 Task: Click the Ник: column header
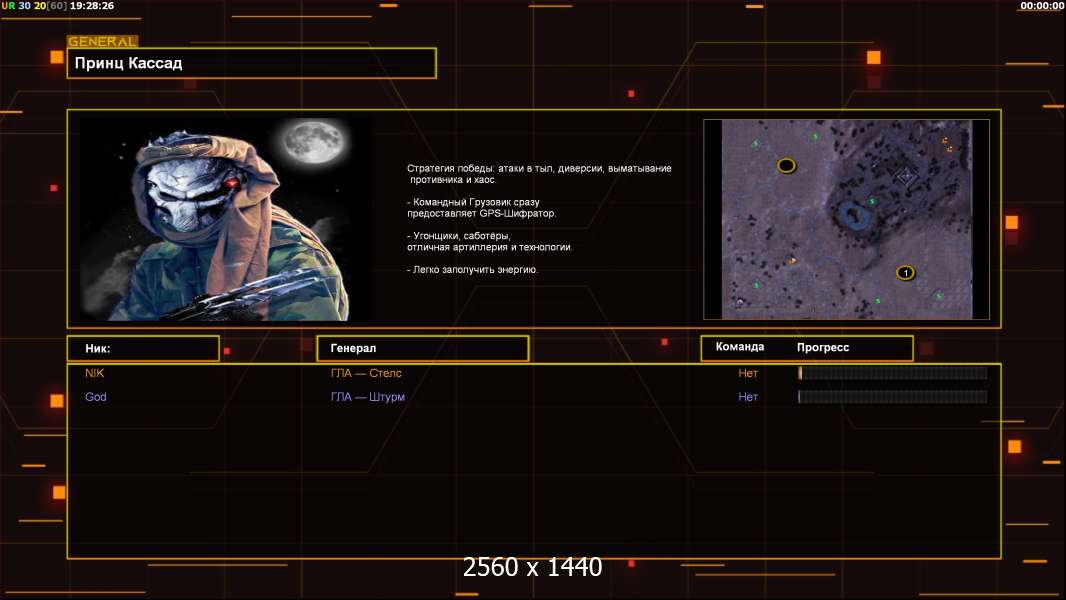point(143,348)
